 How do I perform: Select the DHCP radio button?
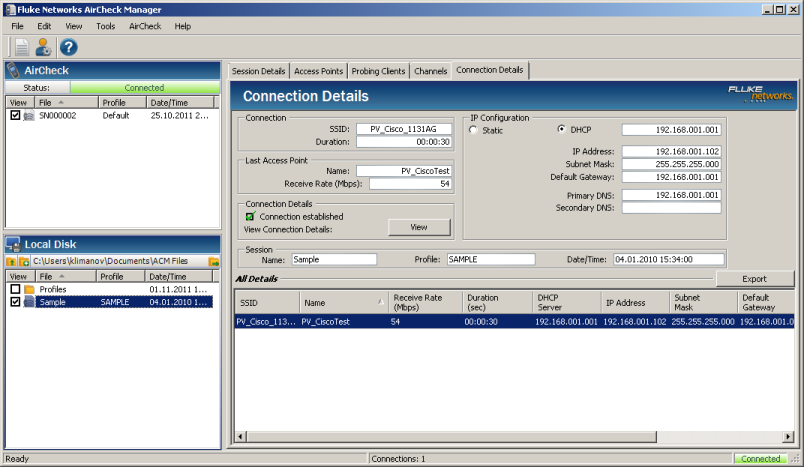click(561, 129)
